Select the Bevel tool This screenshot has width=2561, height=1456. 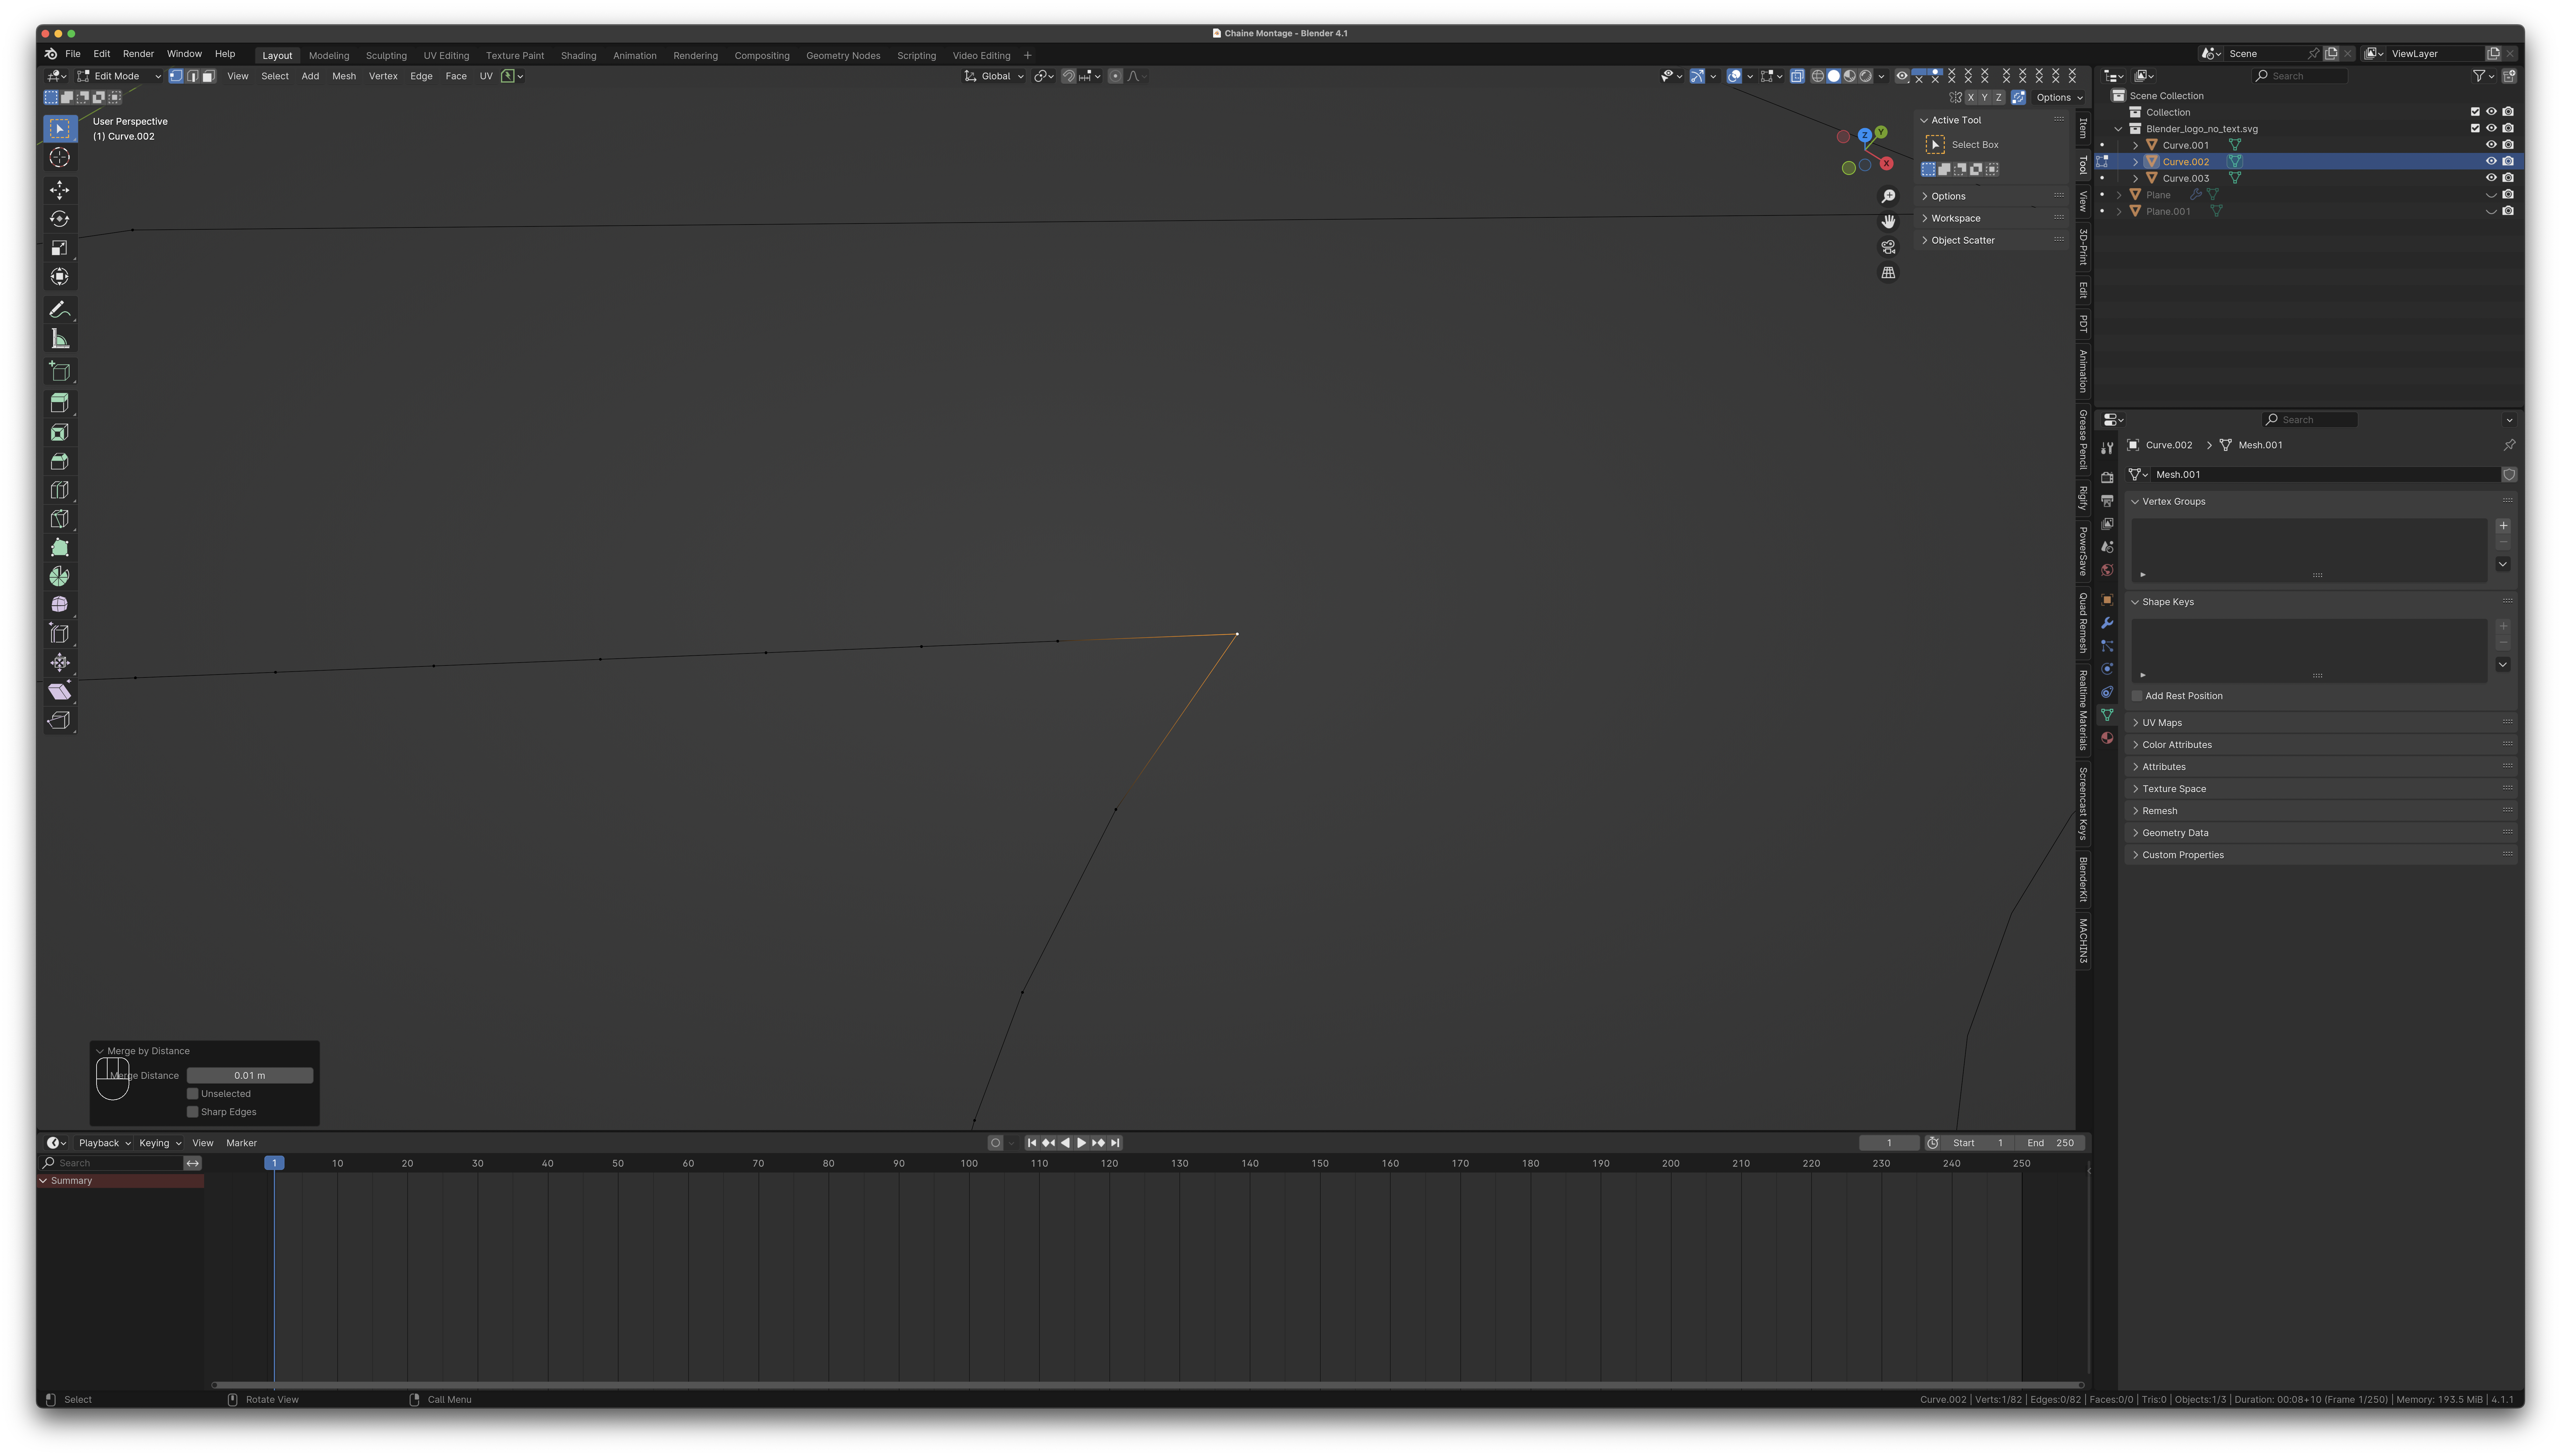click(60, 461)
